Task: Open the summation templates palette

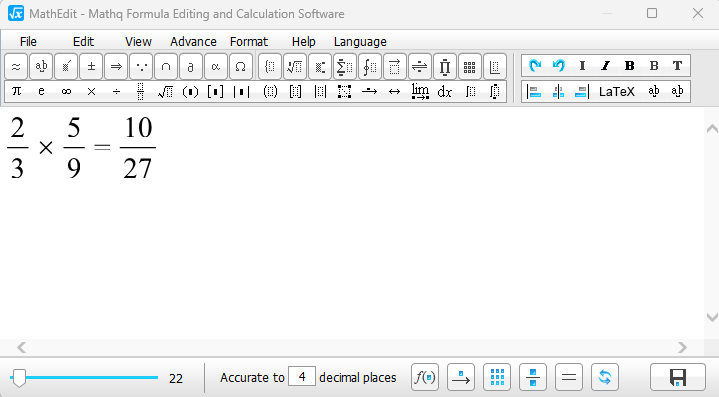Action: [x=345, y=66]
